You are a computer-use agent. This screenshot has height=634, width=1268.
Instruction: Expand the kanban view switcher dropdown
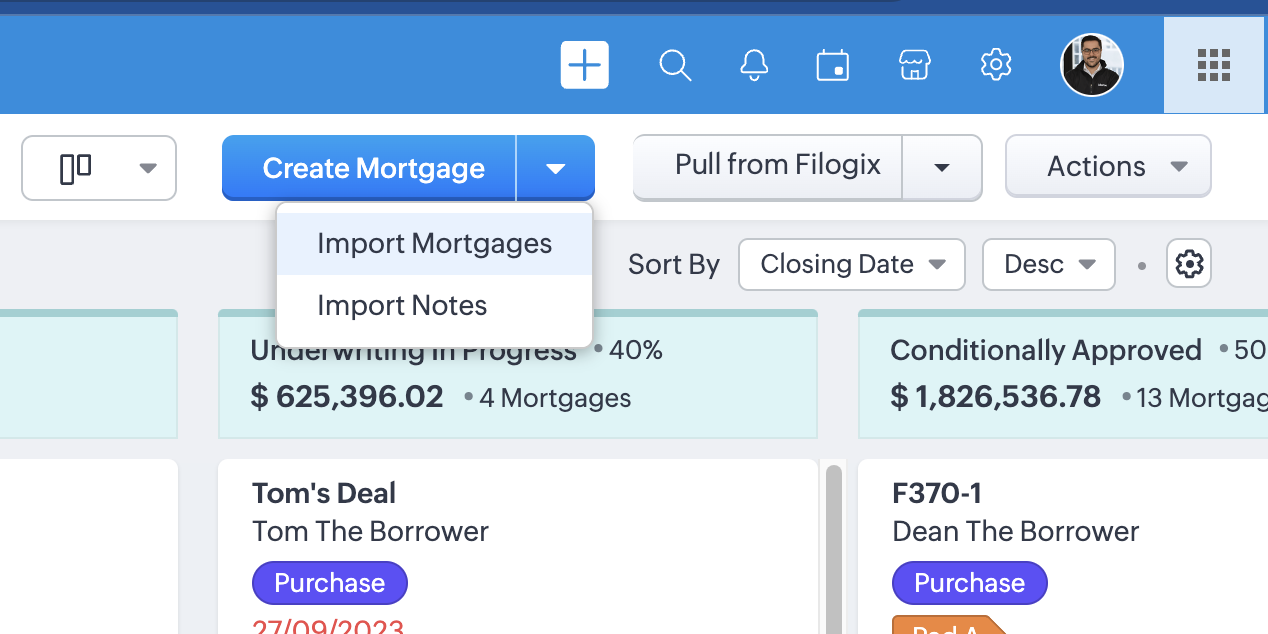click(99, 168)
